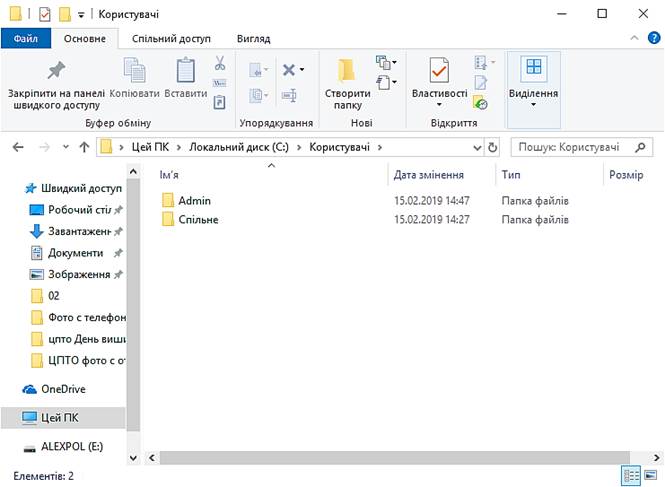Open the Властивості dropdown arrow
The width and height of the screenshot is (665, 487).
[439, 105]
